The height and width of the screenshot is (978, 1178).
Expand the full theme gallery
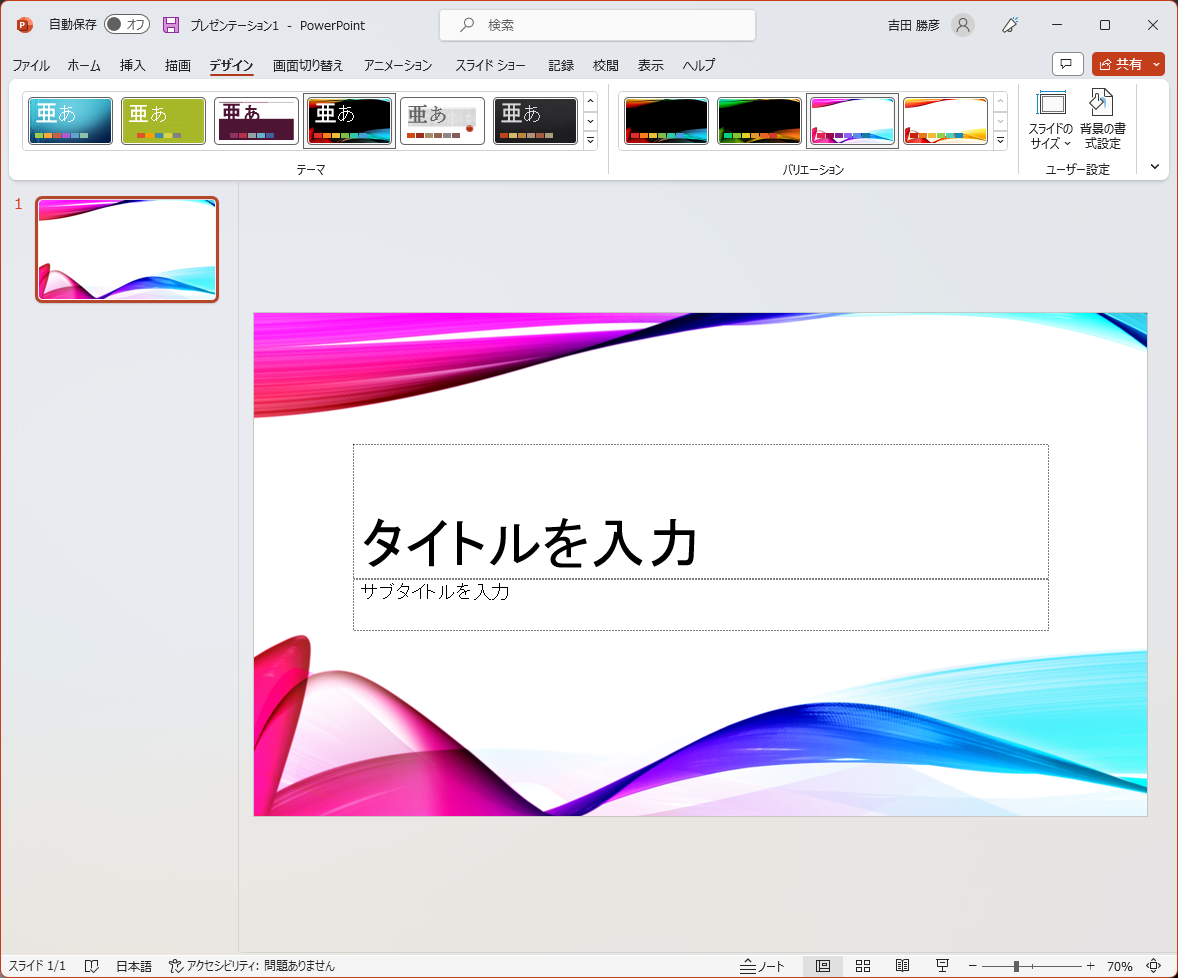(x=590, y=141)
